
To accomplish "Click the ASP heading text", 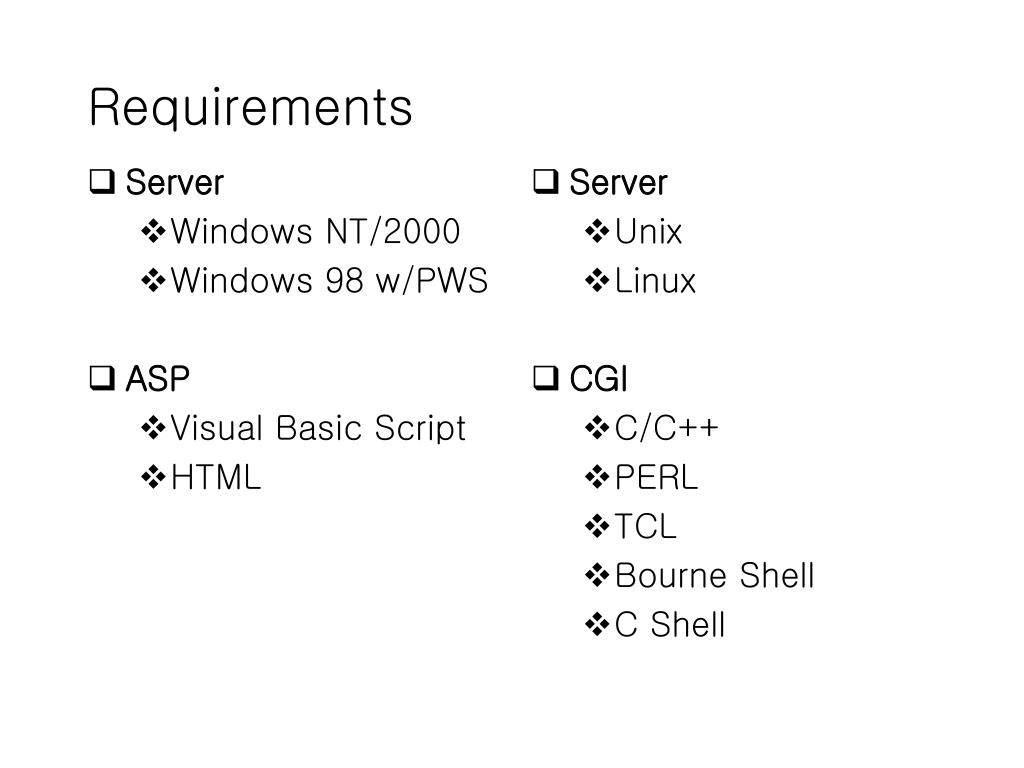I will pyautogui.click(x=157, y=379).
